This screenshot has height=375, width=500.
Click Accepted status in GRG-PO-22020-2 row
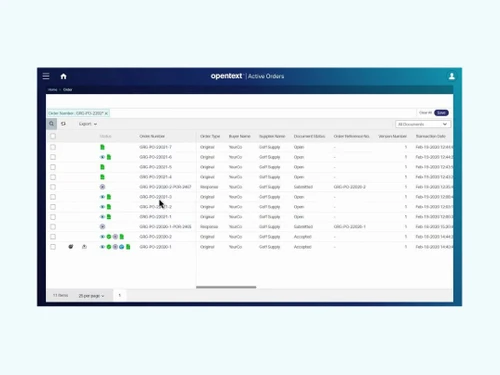pos(303,237)
